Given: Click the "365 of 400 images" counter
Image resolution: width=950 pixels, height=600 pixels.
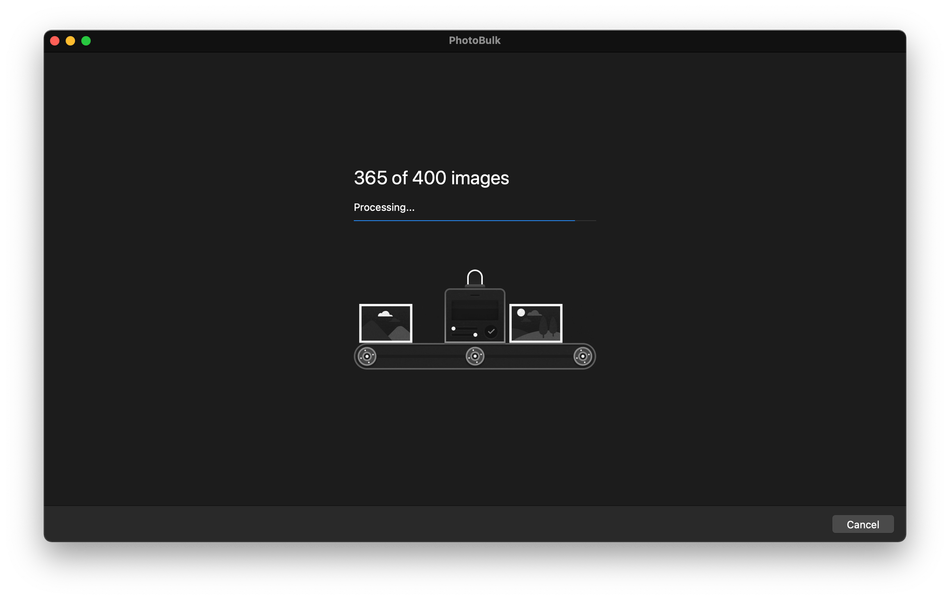Looking at the screenshot, I should click(431, 178).
